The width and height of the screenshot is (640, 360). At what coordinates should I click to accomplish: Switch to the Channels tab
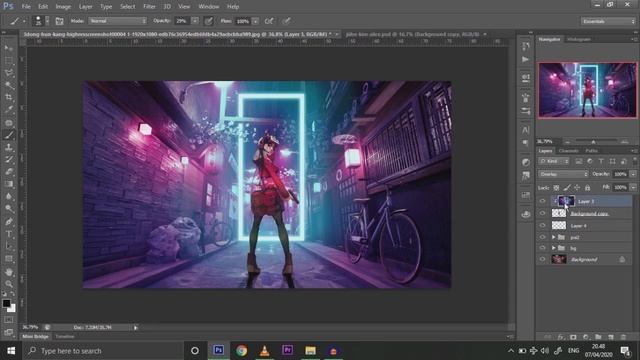click(568, 151)
